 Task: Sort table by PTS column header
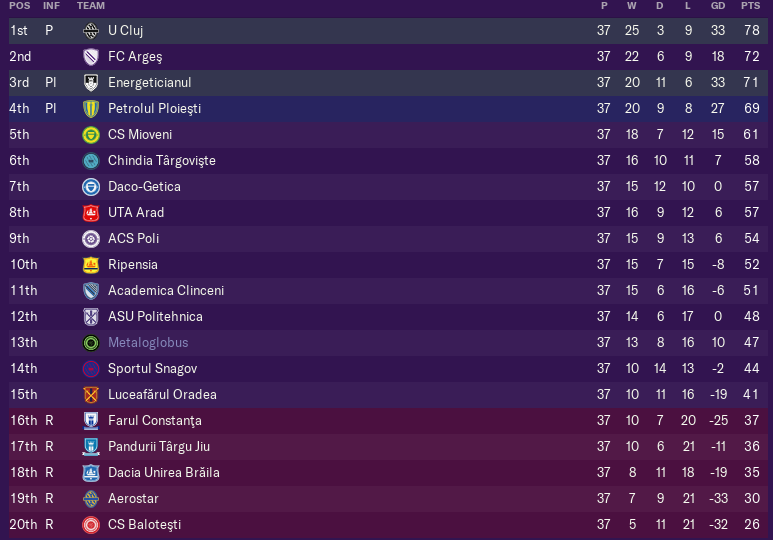tap(750, 6)
